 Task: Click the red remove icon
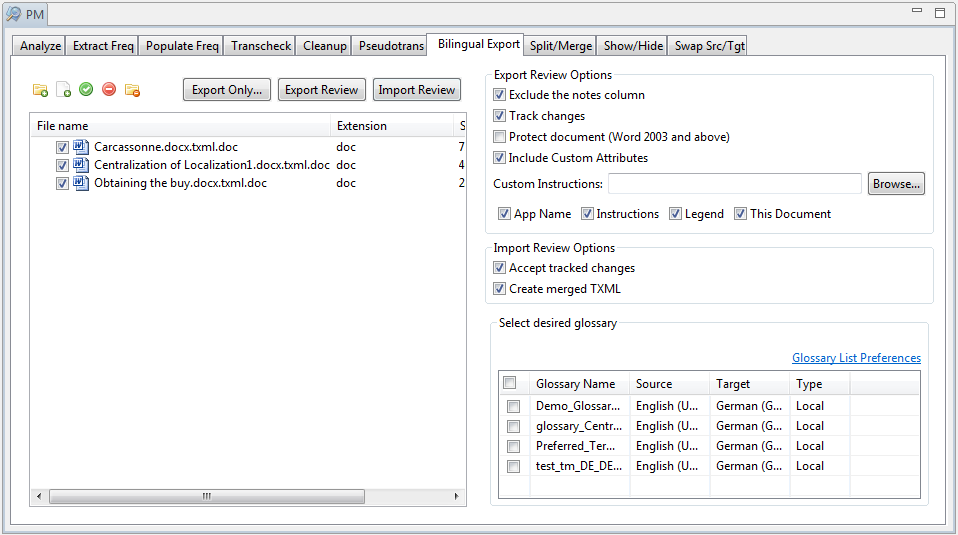point(109,90)
